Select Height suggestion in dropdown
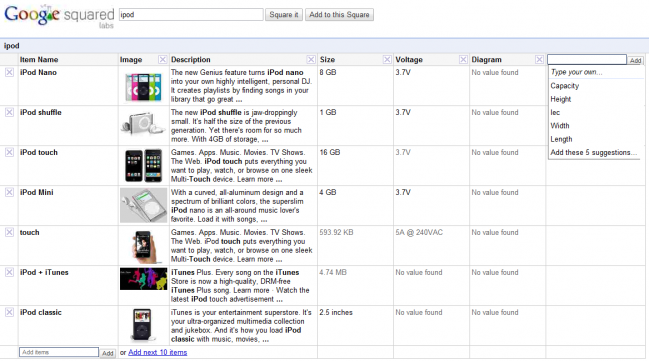The width and height of the screenshot is (649, 361). point(560,99)
